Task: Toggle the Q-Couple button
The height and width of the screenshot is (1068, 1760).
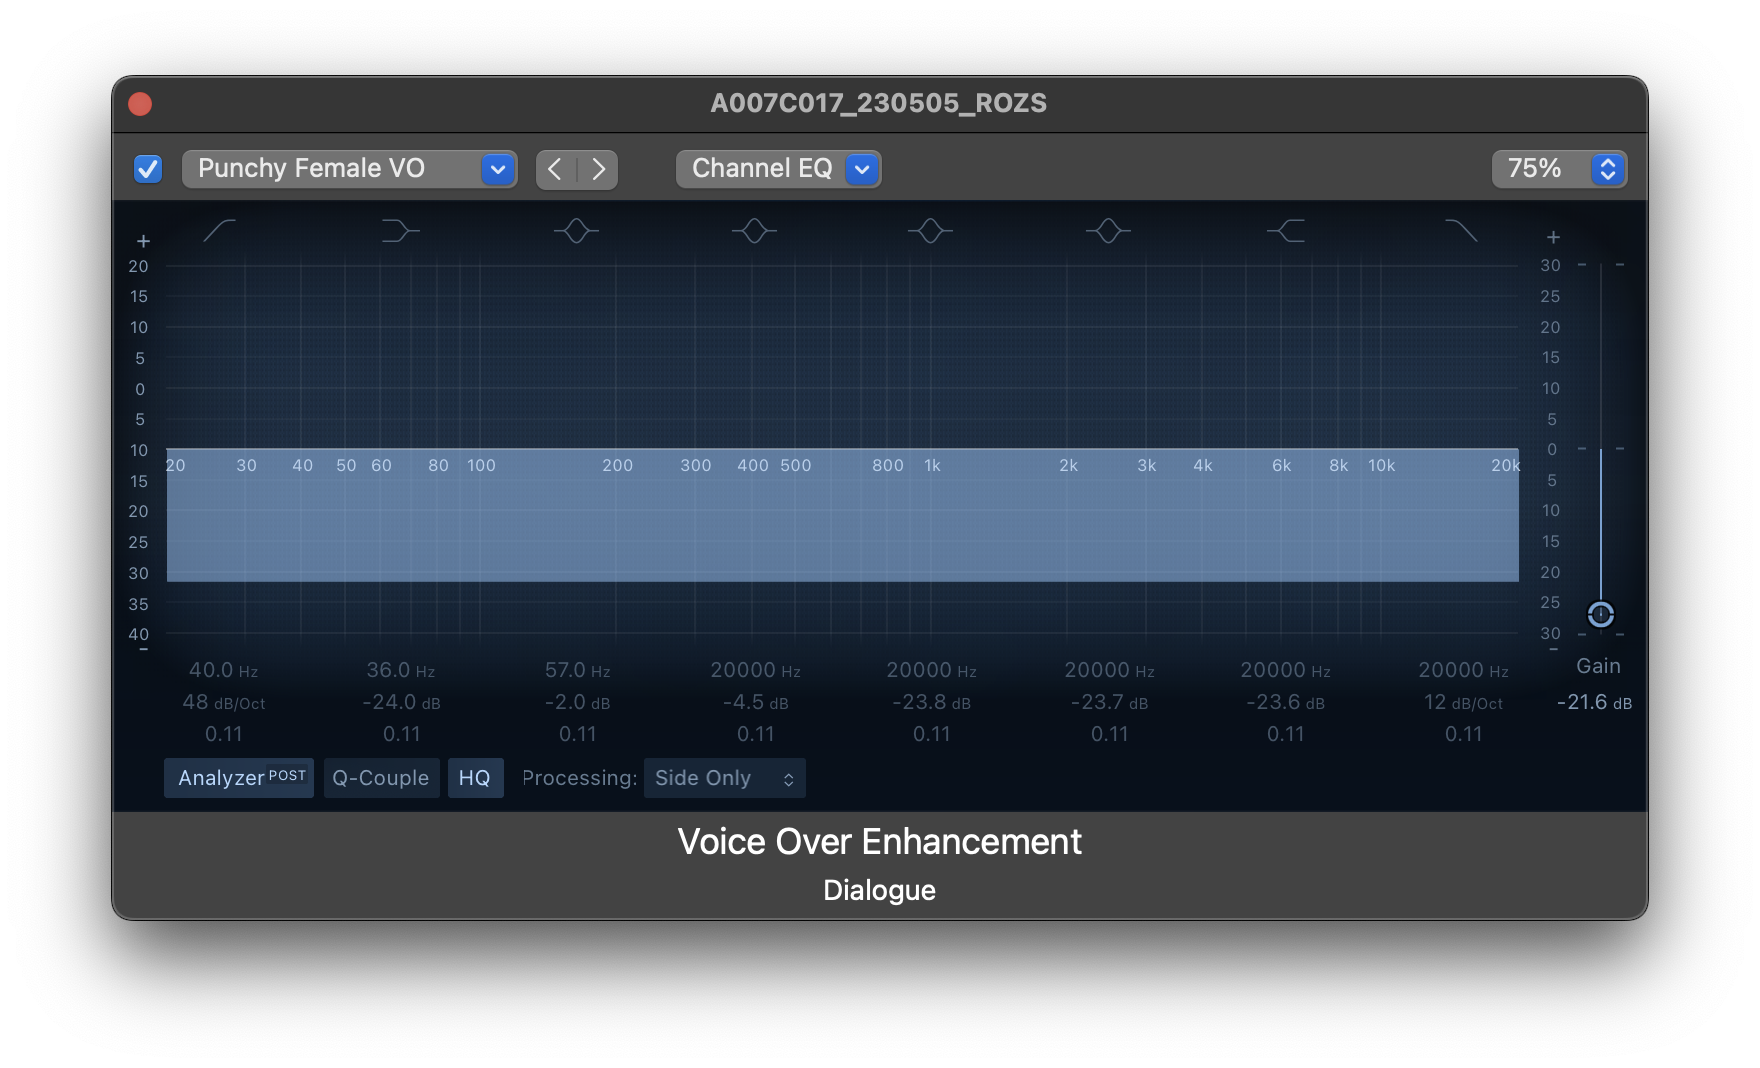Action: (x=381, y=778)
